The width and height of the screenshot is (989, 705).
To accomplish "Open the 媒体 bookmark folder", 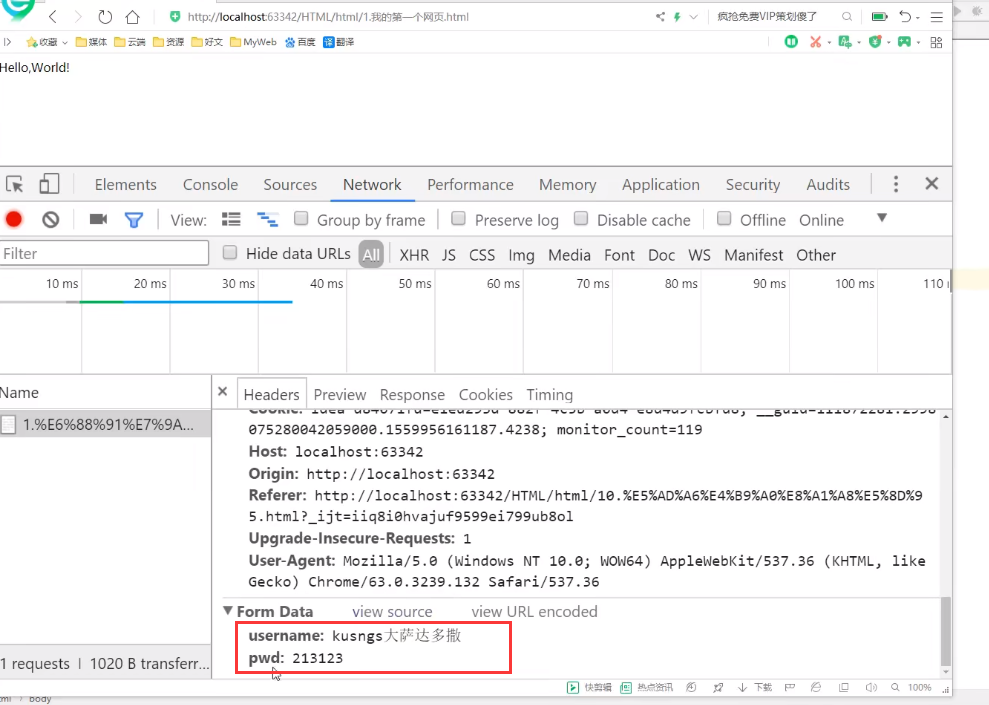I will 91,42.
